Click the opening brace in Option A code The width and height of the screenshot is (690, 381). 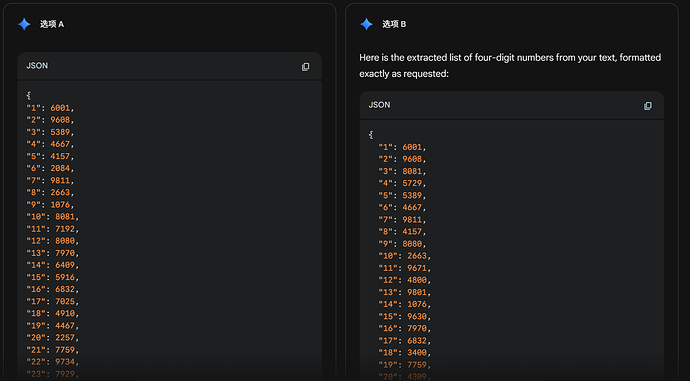coord(29,95)
